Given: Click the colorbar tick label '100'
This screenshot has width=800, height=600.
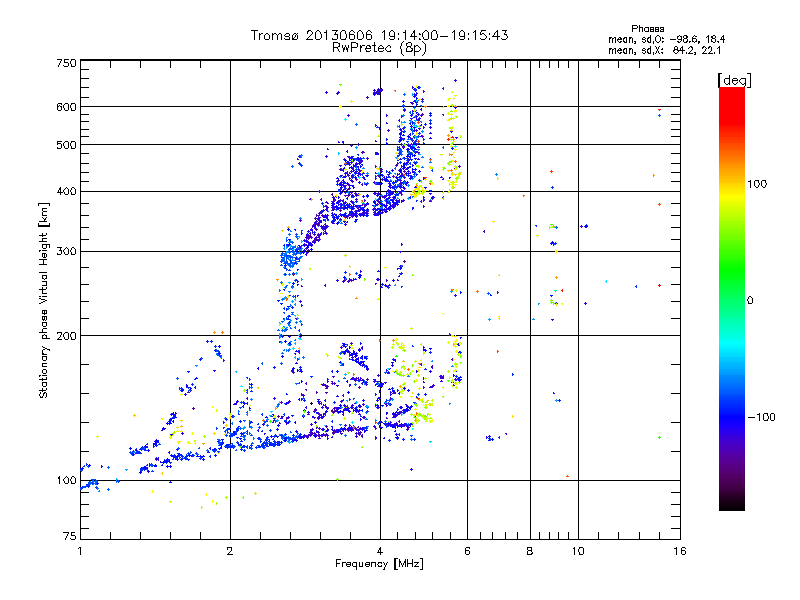Looking at the screenshot, I should point(757,184).
